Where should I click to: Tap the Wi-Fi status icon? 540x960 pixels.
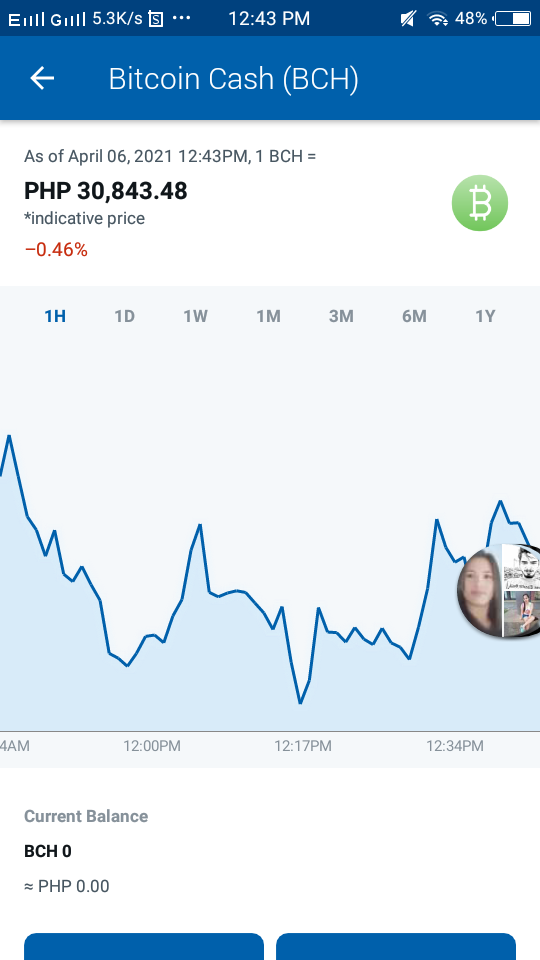(x=437, y=18)
